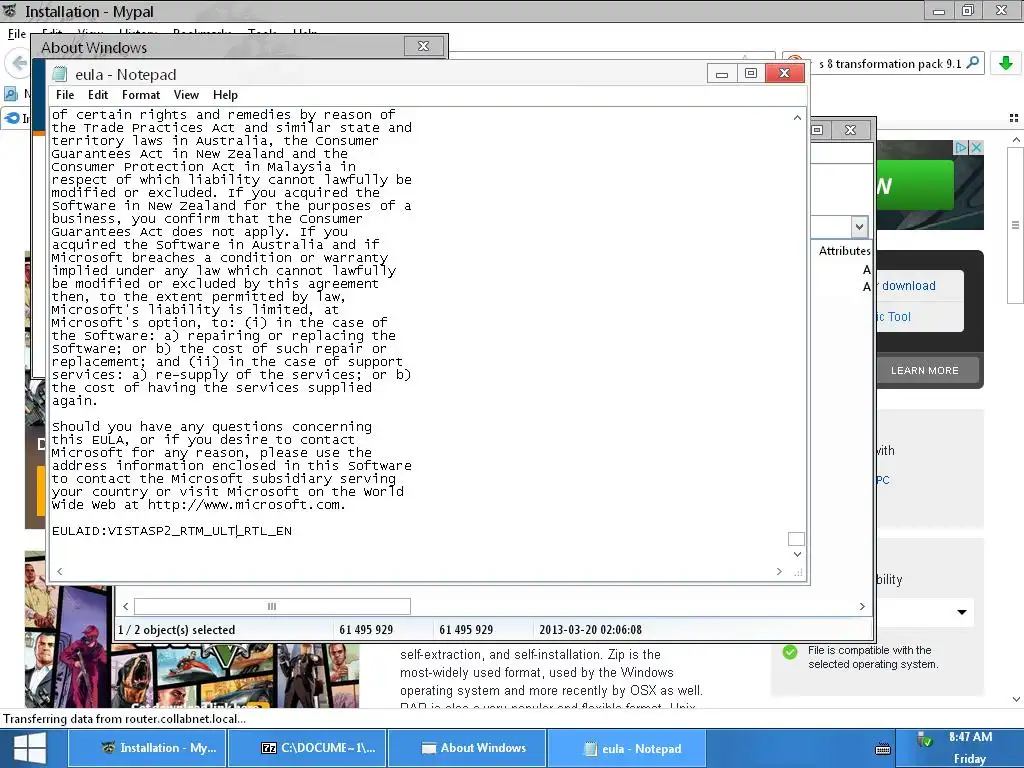Click the EULAID:VISTASP2_RTM_ULT_RTL_EN line
Screen dimensions: 1024x768
[x=172, y=531]
